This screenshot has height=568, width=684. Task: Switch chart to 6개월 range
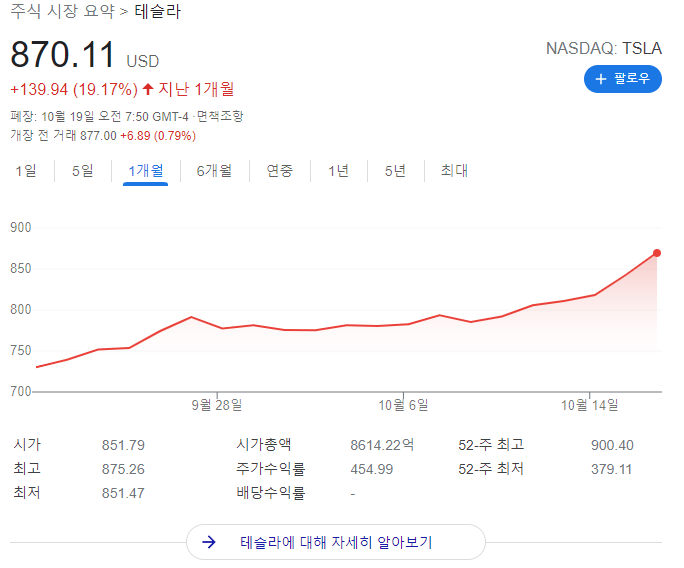[214, 171]
